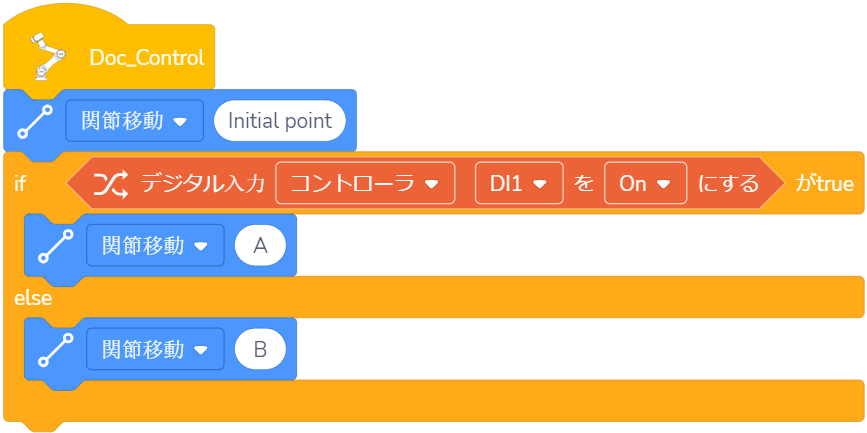Click the path icon on the A move block
The width and height of the screenshot is (867, 433).
(56, 246)
